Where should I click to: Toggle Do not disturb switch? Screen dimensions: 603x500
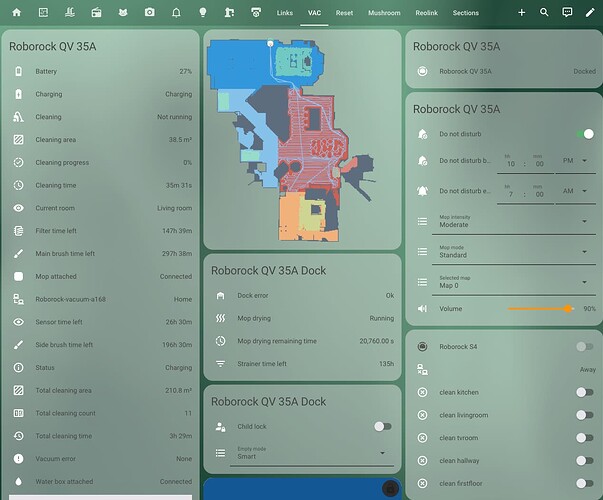580,133
